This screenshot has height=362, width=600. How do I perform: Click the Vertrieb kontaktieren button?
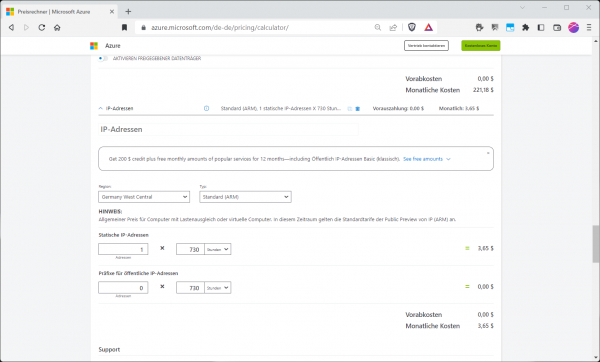[x=426, y=46]
